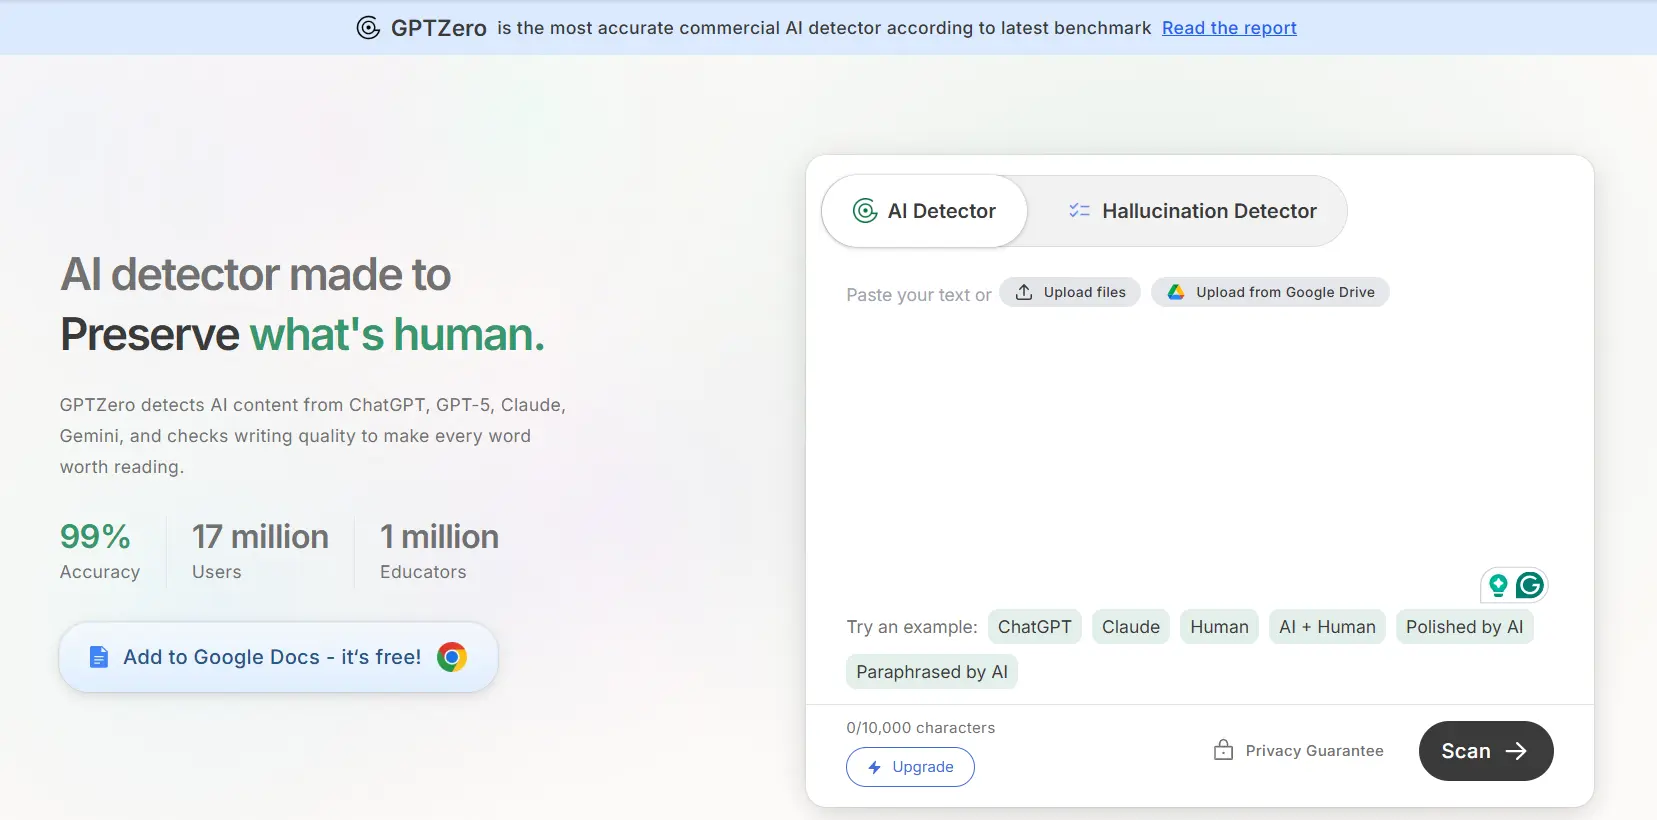Screen dimensions: 1657x820
Task: Select the AI + Human example
Action: point(1327,627)
